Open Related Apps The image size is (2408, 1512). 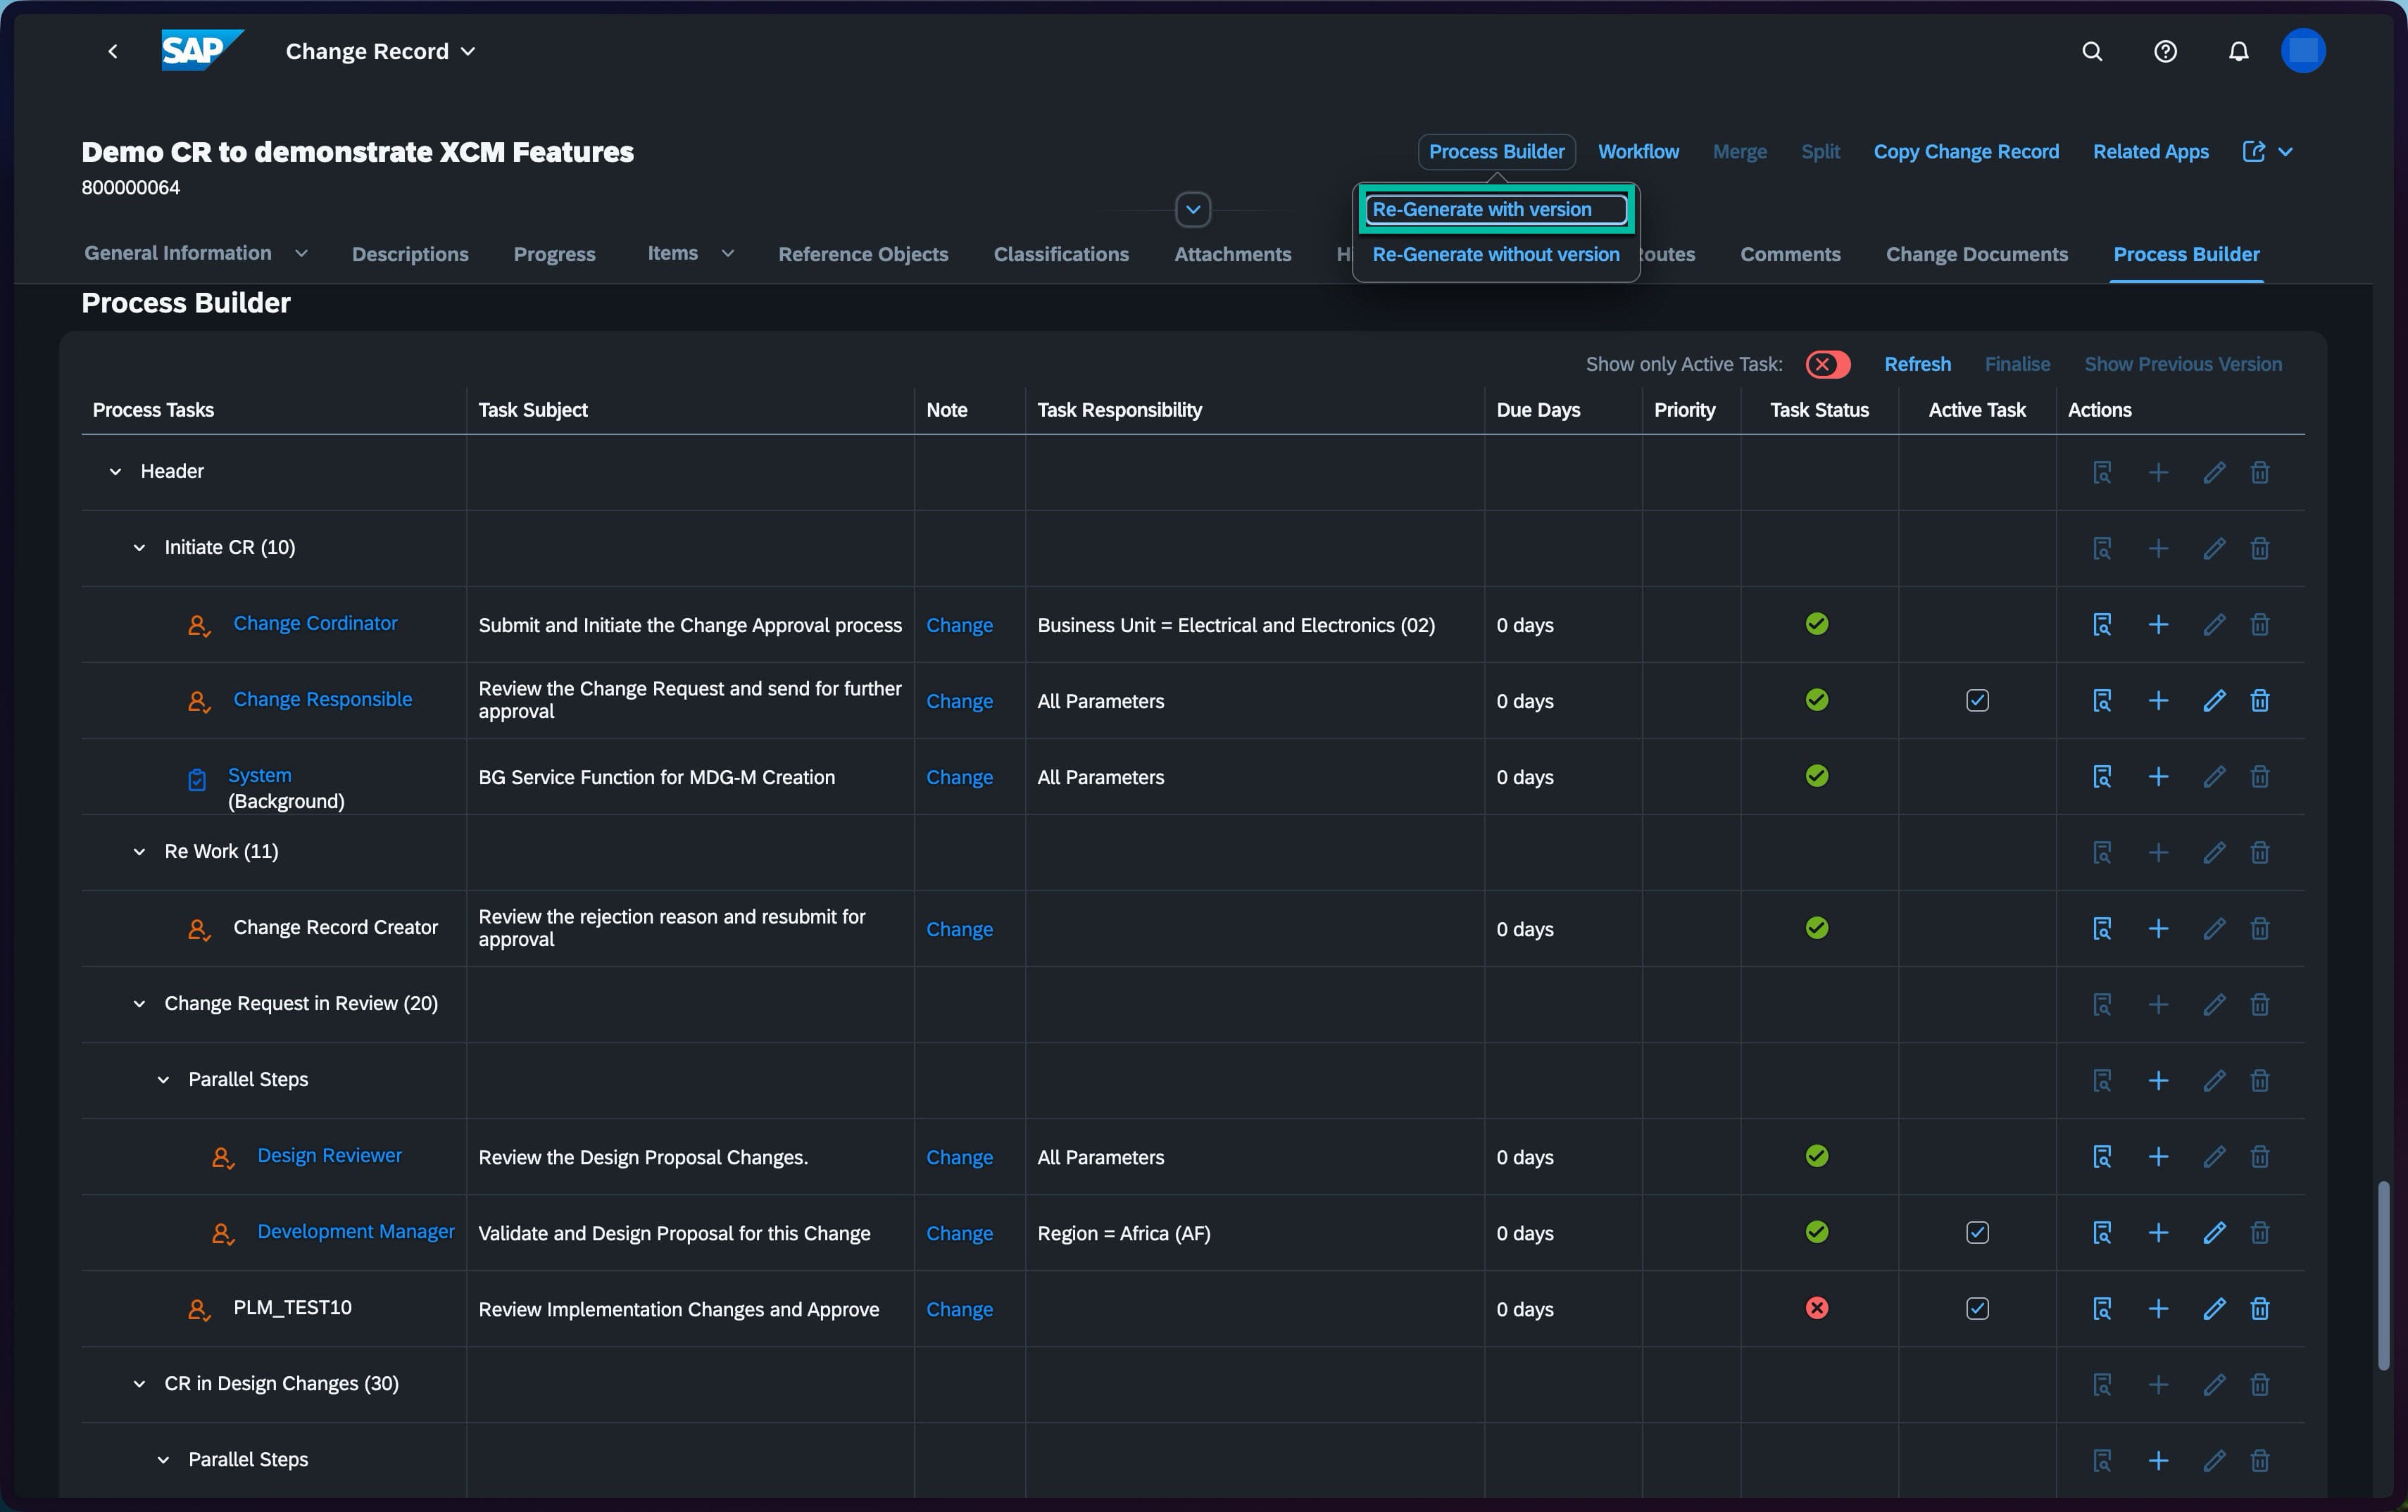click(x=2151, y=151)
